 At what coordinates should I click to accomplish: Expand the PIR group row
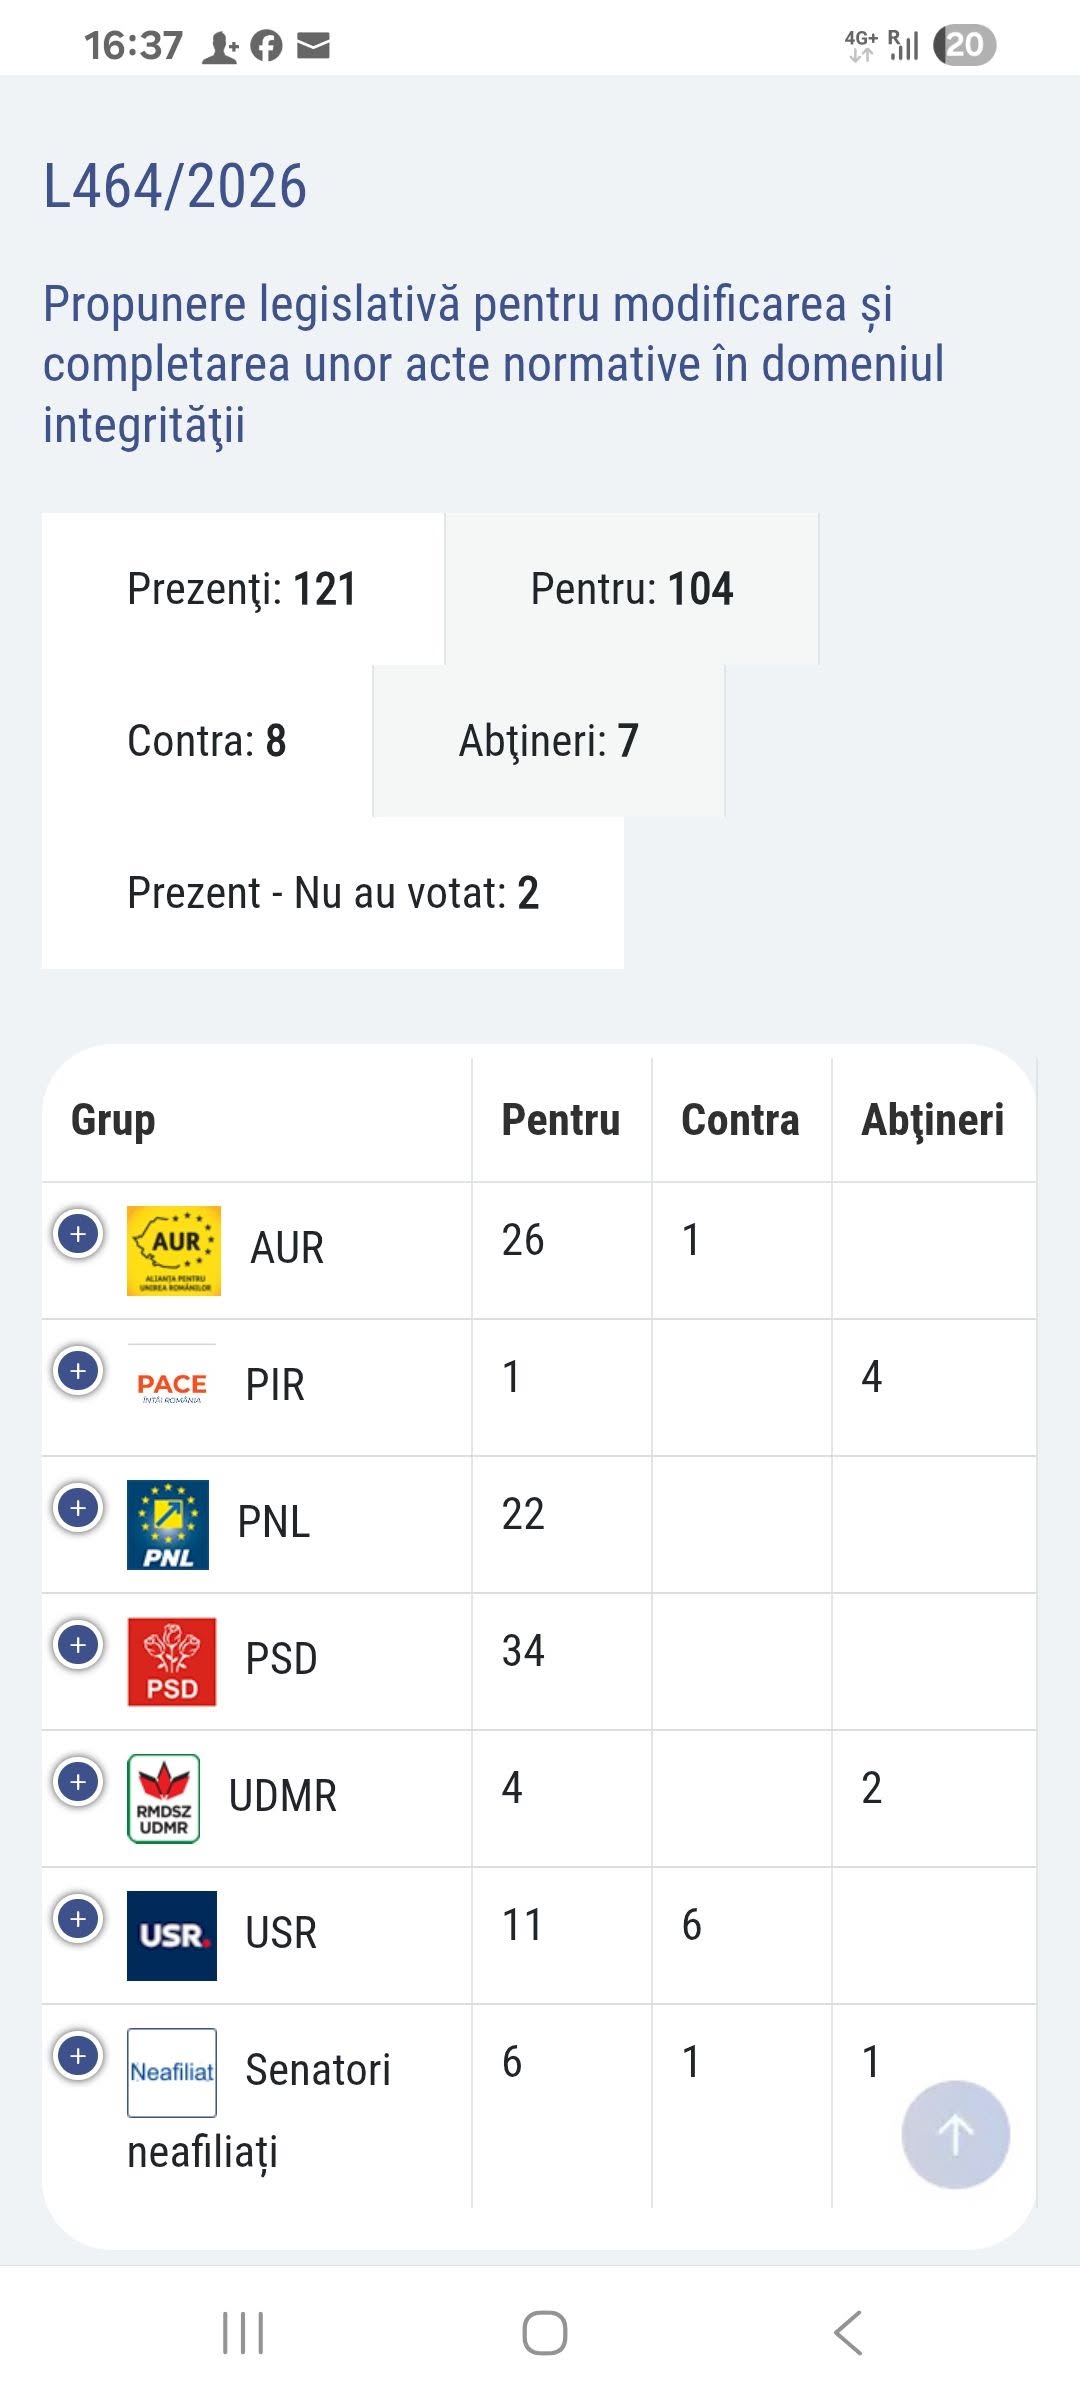[x=78, y=1371]
